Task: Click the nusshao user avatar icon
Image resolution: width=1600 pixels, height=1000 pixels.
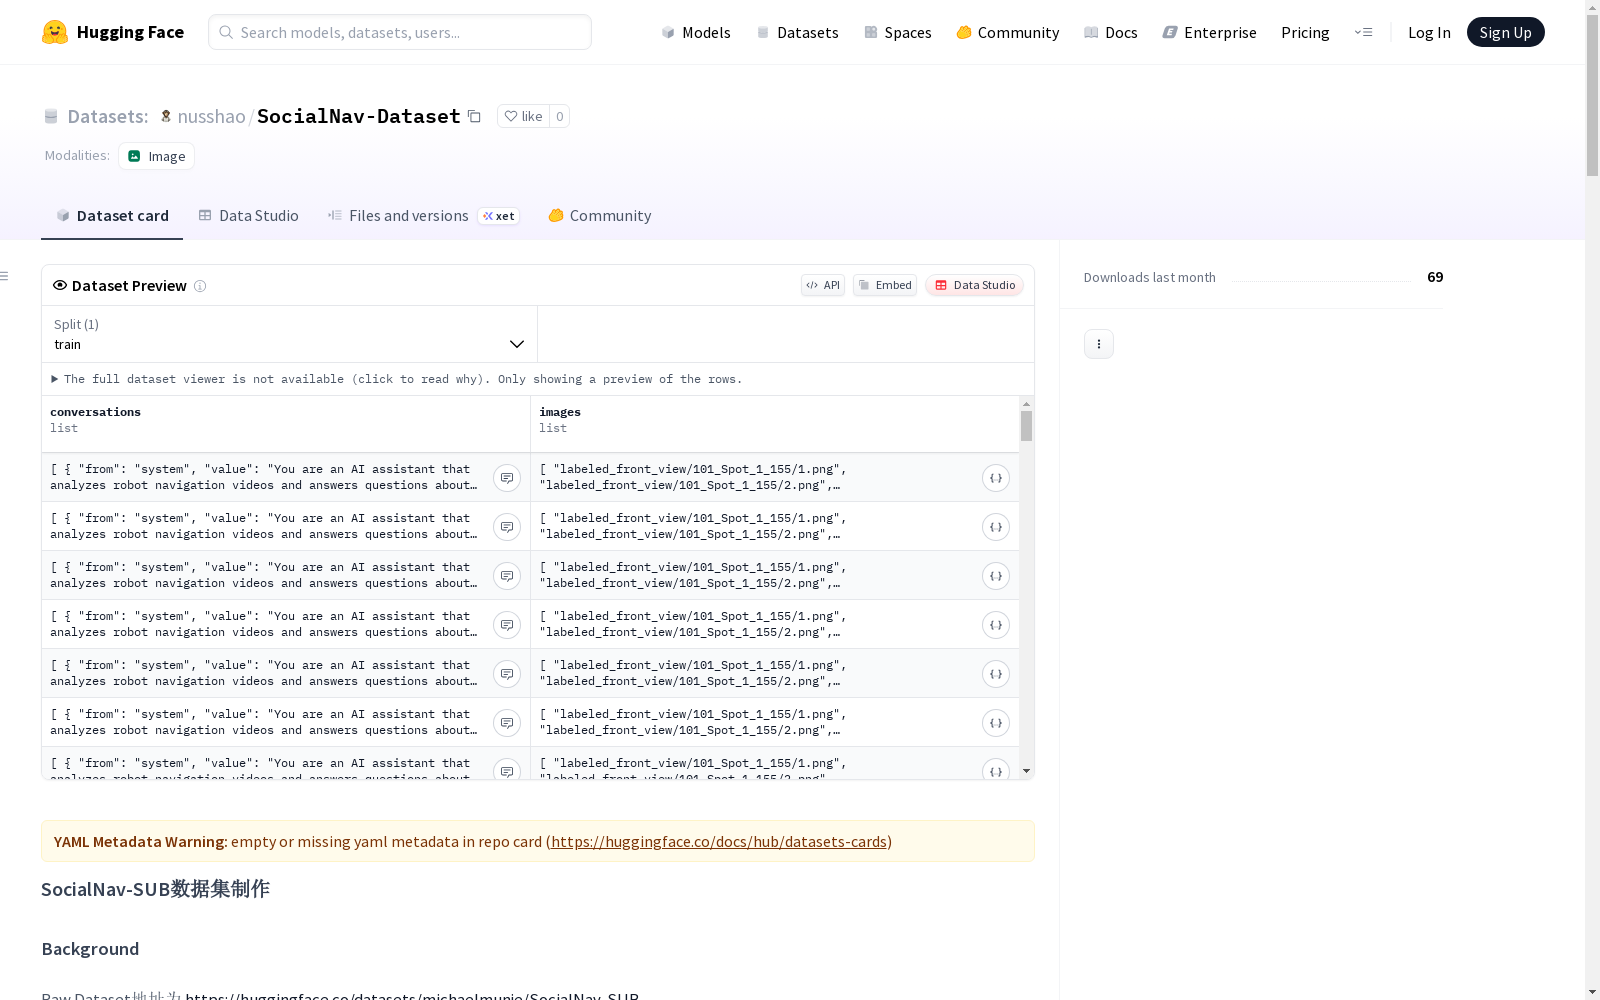Action: click(x=166, y=116)
